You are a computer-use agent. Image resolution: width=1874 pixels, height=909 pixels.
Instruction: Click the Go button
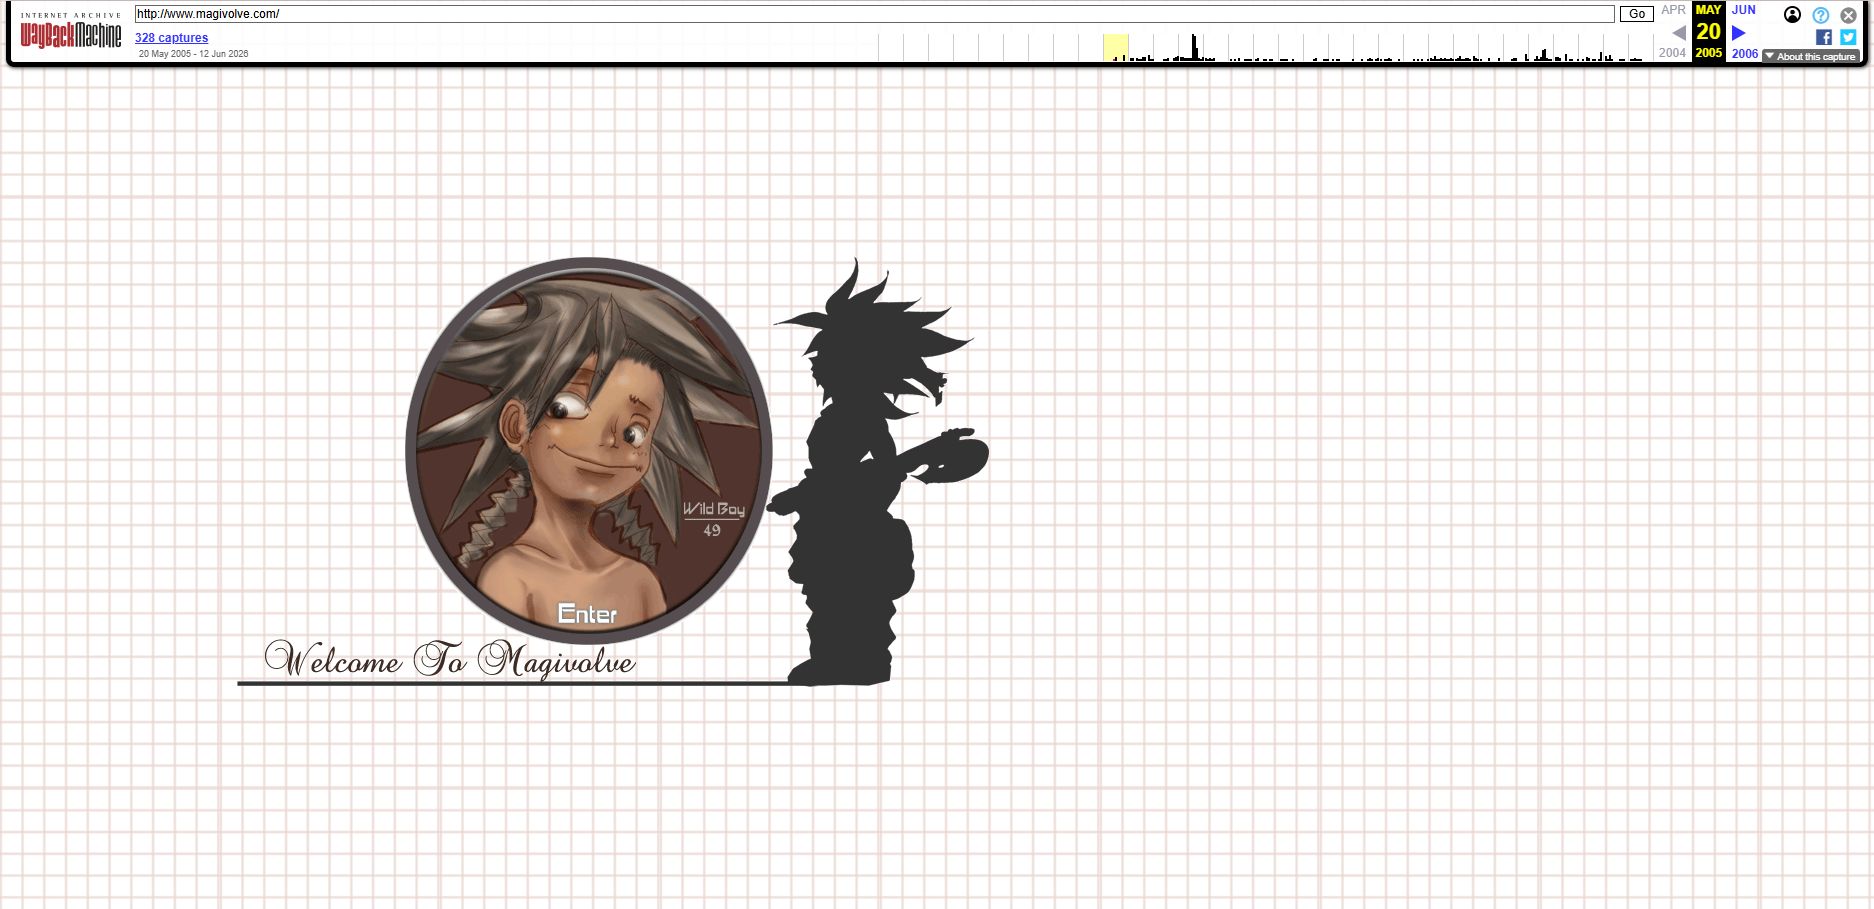pyautogui.click(x=1636, y=14)
